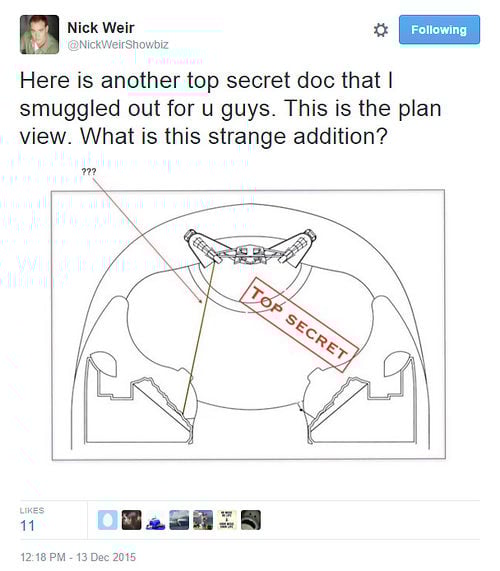
Task: Click the tweet text about plan view
Action: (x=231, y=108)
